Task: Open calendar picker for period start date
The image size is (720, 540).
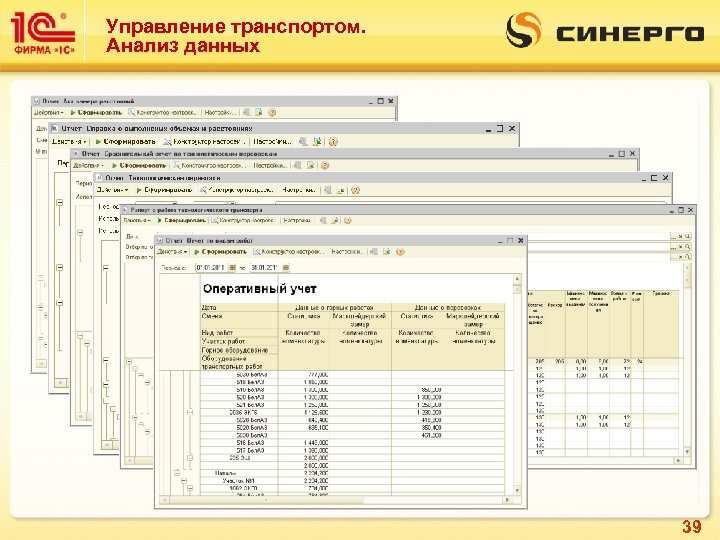Action: coord(232,268)
